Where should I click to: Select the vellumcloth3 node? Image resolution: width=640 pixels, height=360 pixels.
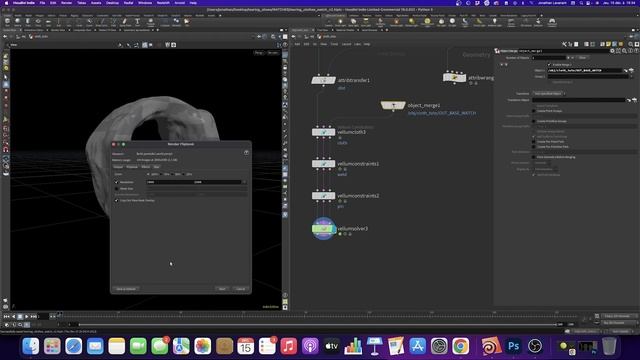coord(323,132)
